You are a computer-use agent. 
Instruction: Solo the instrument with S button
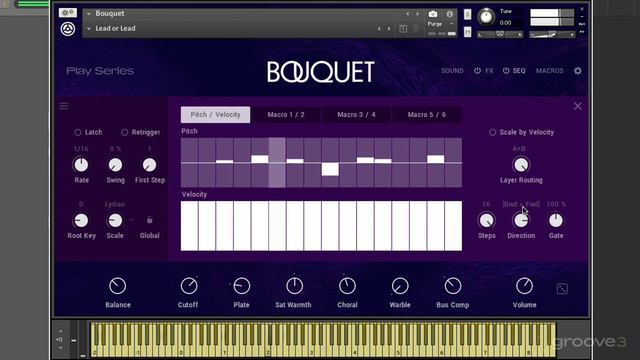coord(467,14)
